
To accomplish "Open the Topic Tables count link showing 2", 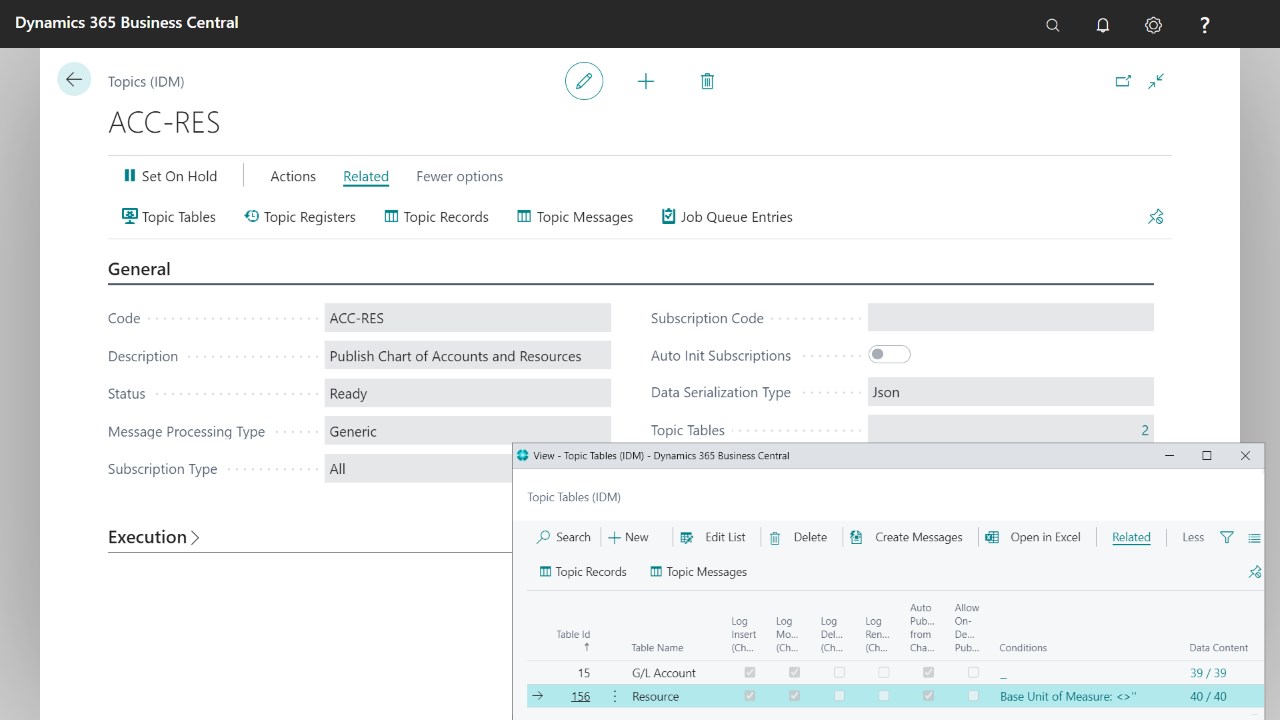I will coord(1145,430).
